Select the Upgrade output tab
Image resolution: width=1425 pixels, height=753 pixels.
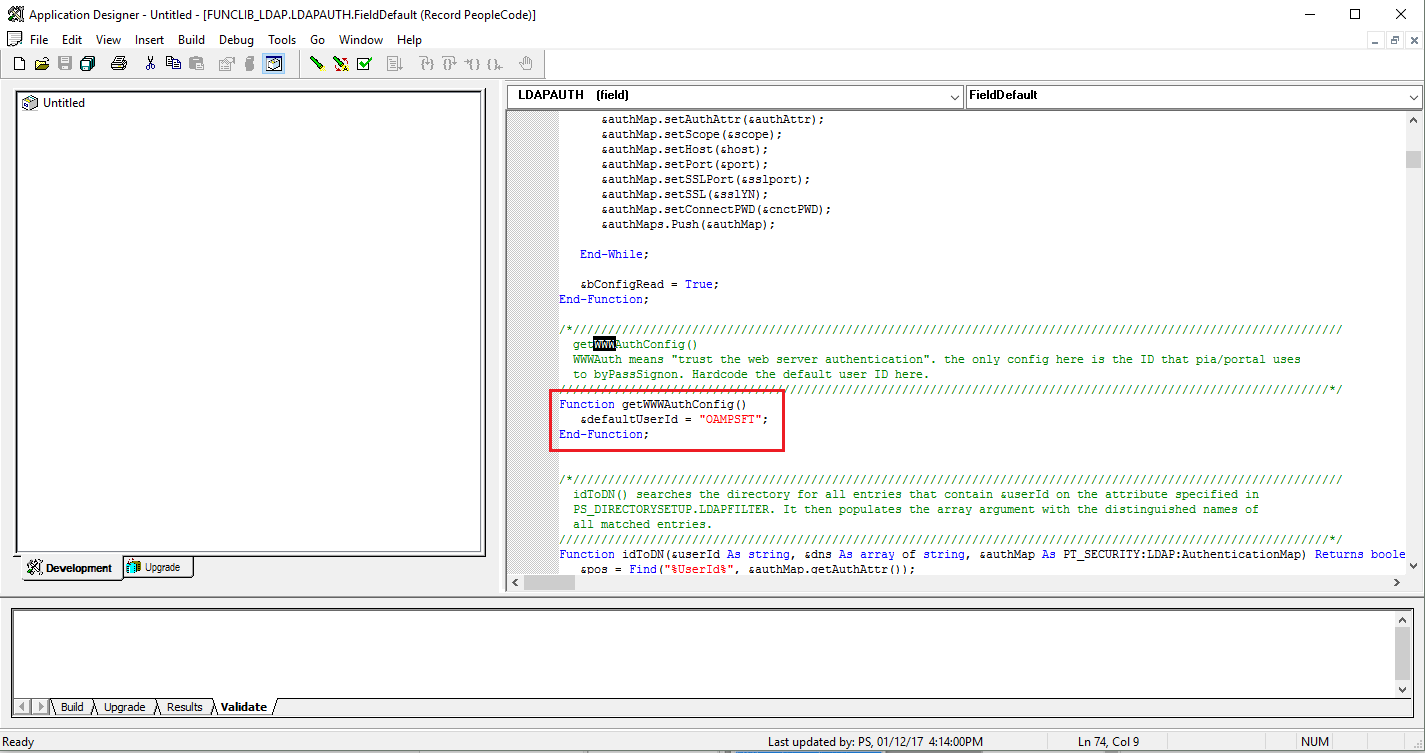click(x=124, y=707)
